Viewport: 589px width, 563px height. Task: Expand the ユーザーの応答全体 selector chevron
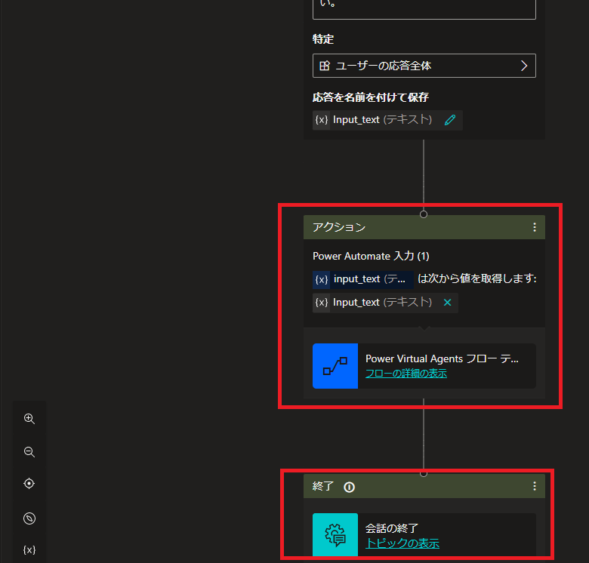[x=524, y=66]
